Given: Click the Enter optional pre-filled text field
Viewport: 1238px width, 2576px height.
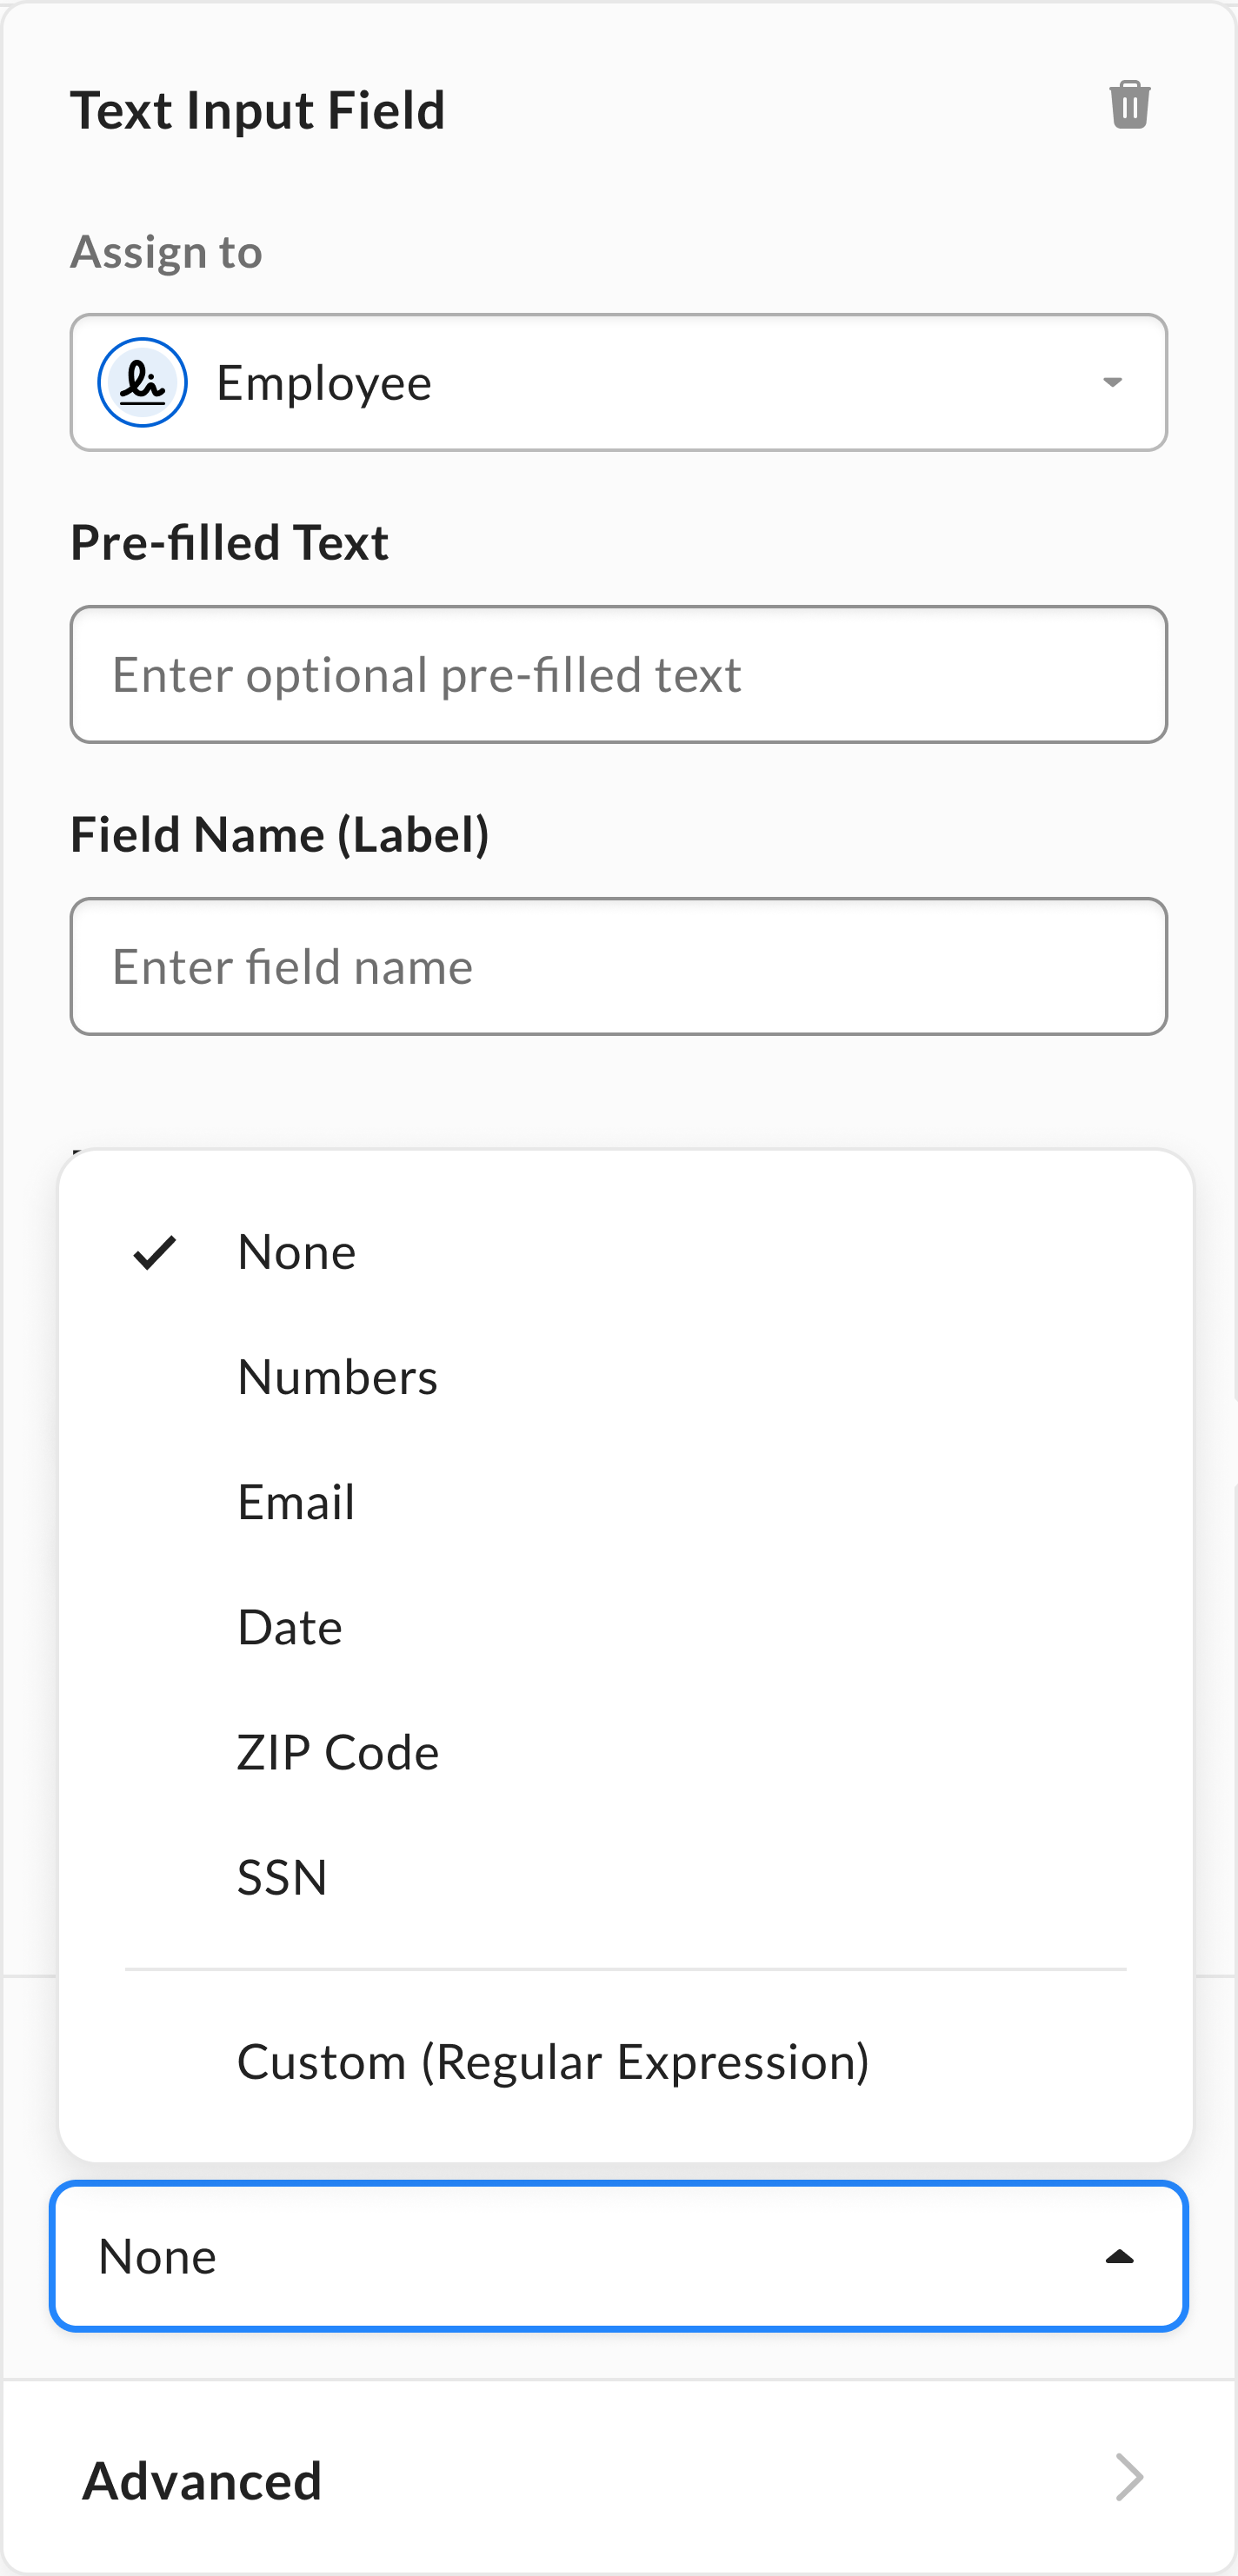Looking at the screenshot, I should (x=619, y=674).
